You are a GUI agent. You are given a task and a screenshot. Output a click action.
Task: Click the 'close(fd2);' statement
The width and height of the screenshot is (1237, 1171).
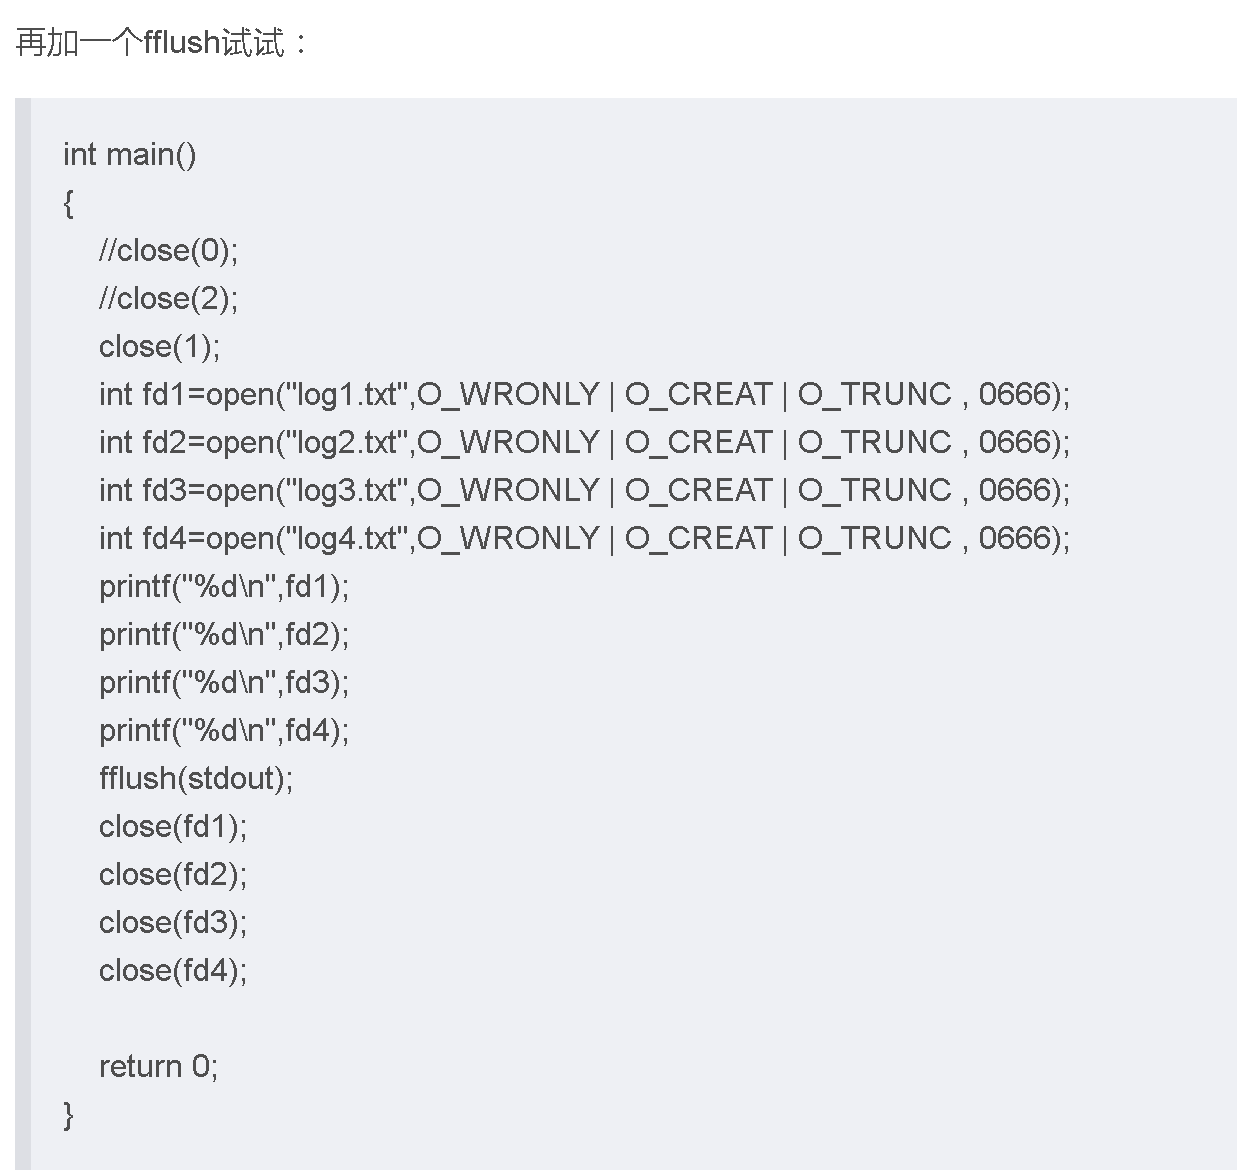click(x=173, y=874)
